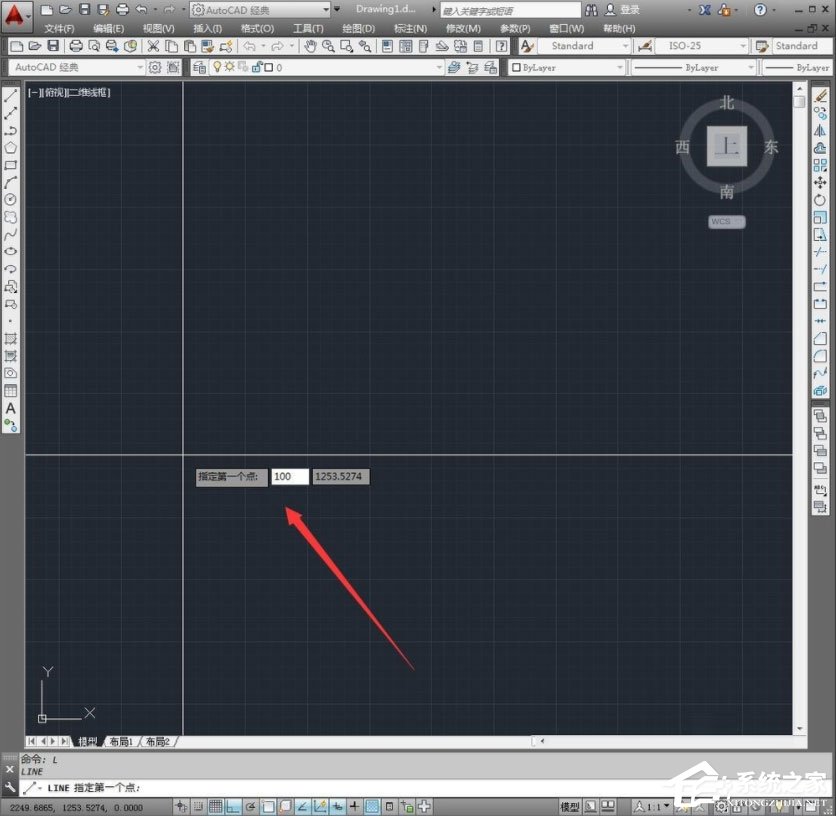Image resolution: width=836 pixels, height=816 pixels.
Task: Switch to the 布局2 layout tab
Action: tap(158, 741)
